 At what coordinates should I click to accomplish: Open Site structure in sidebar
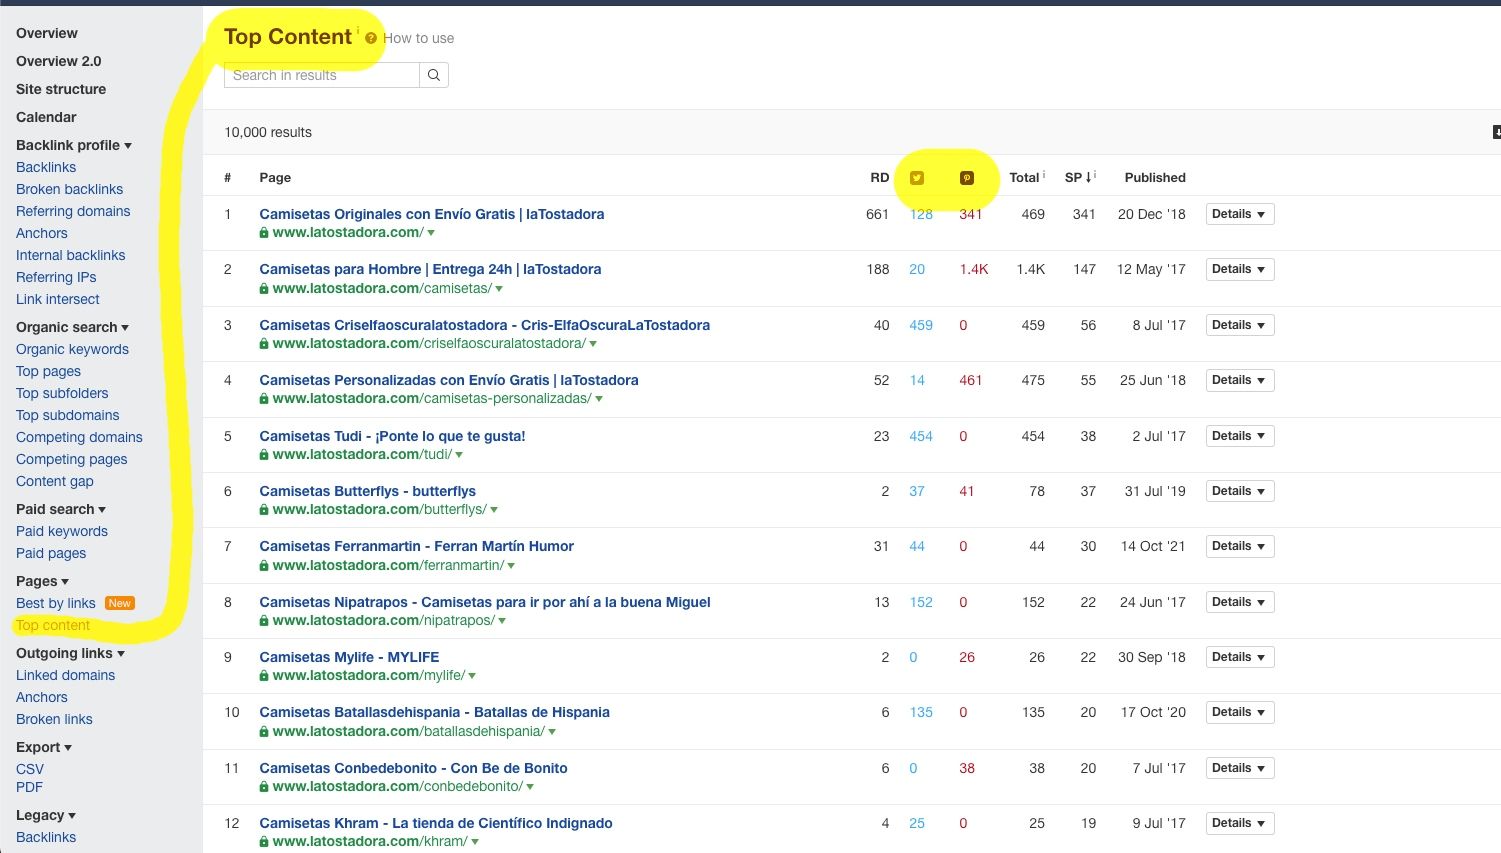(61, 89)
